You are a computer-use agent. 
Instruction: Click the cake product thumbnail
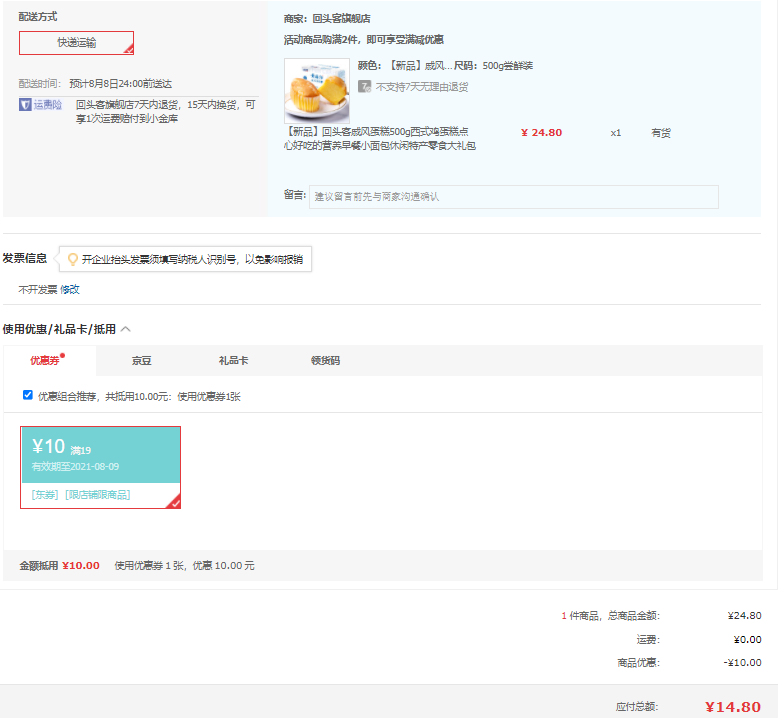click(317, 90)
